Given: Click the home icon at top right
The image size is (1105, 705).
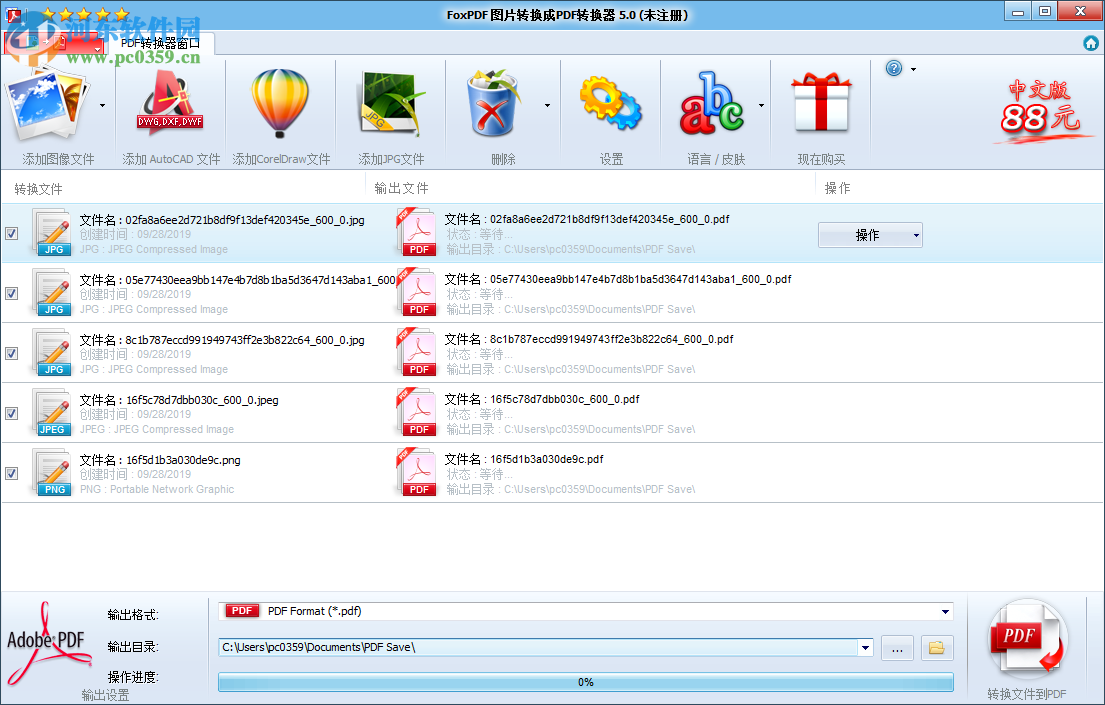Looking at the screenshot, I should tap(1091, 43).
